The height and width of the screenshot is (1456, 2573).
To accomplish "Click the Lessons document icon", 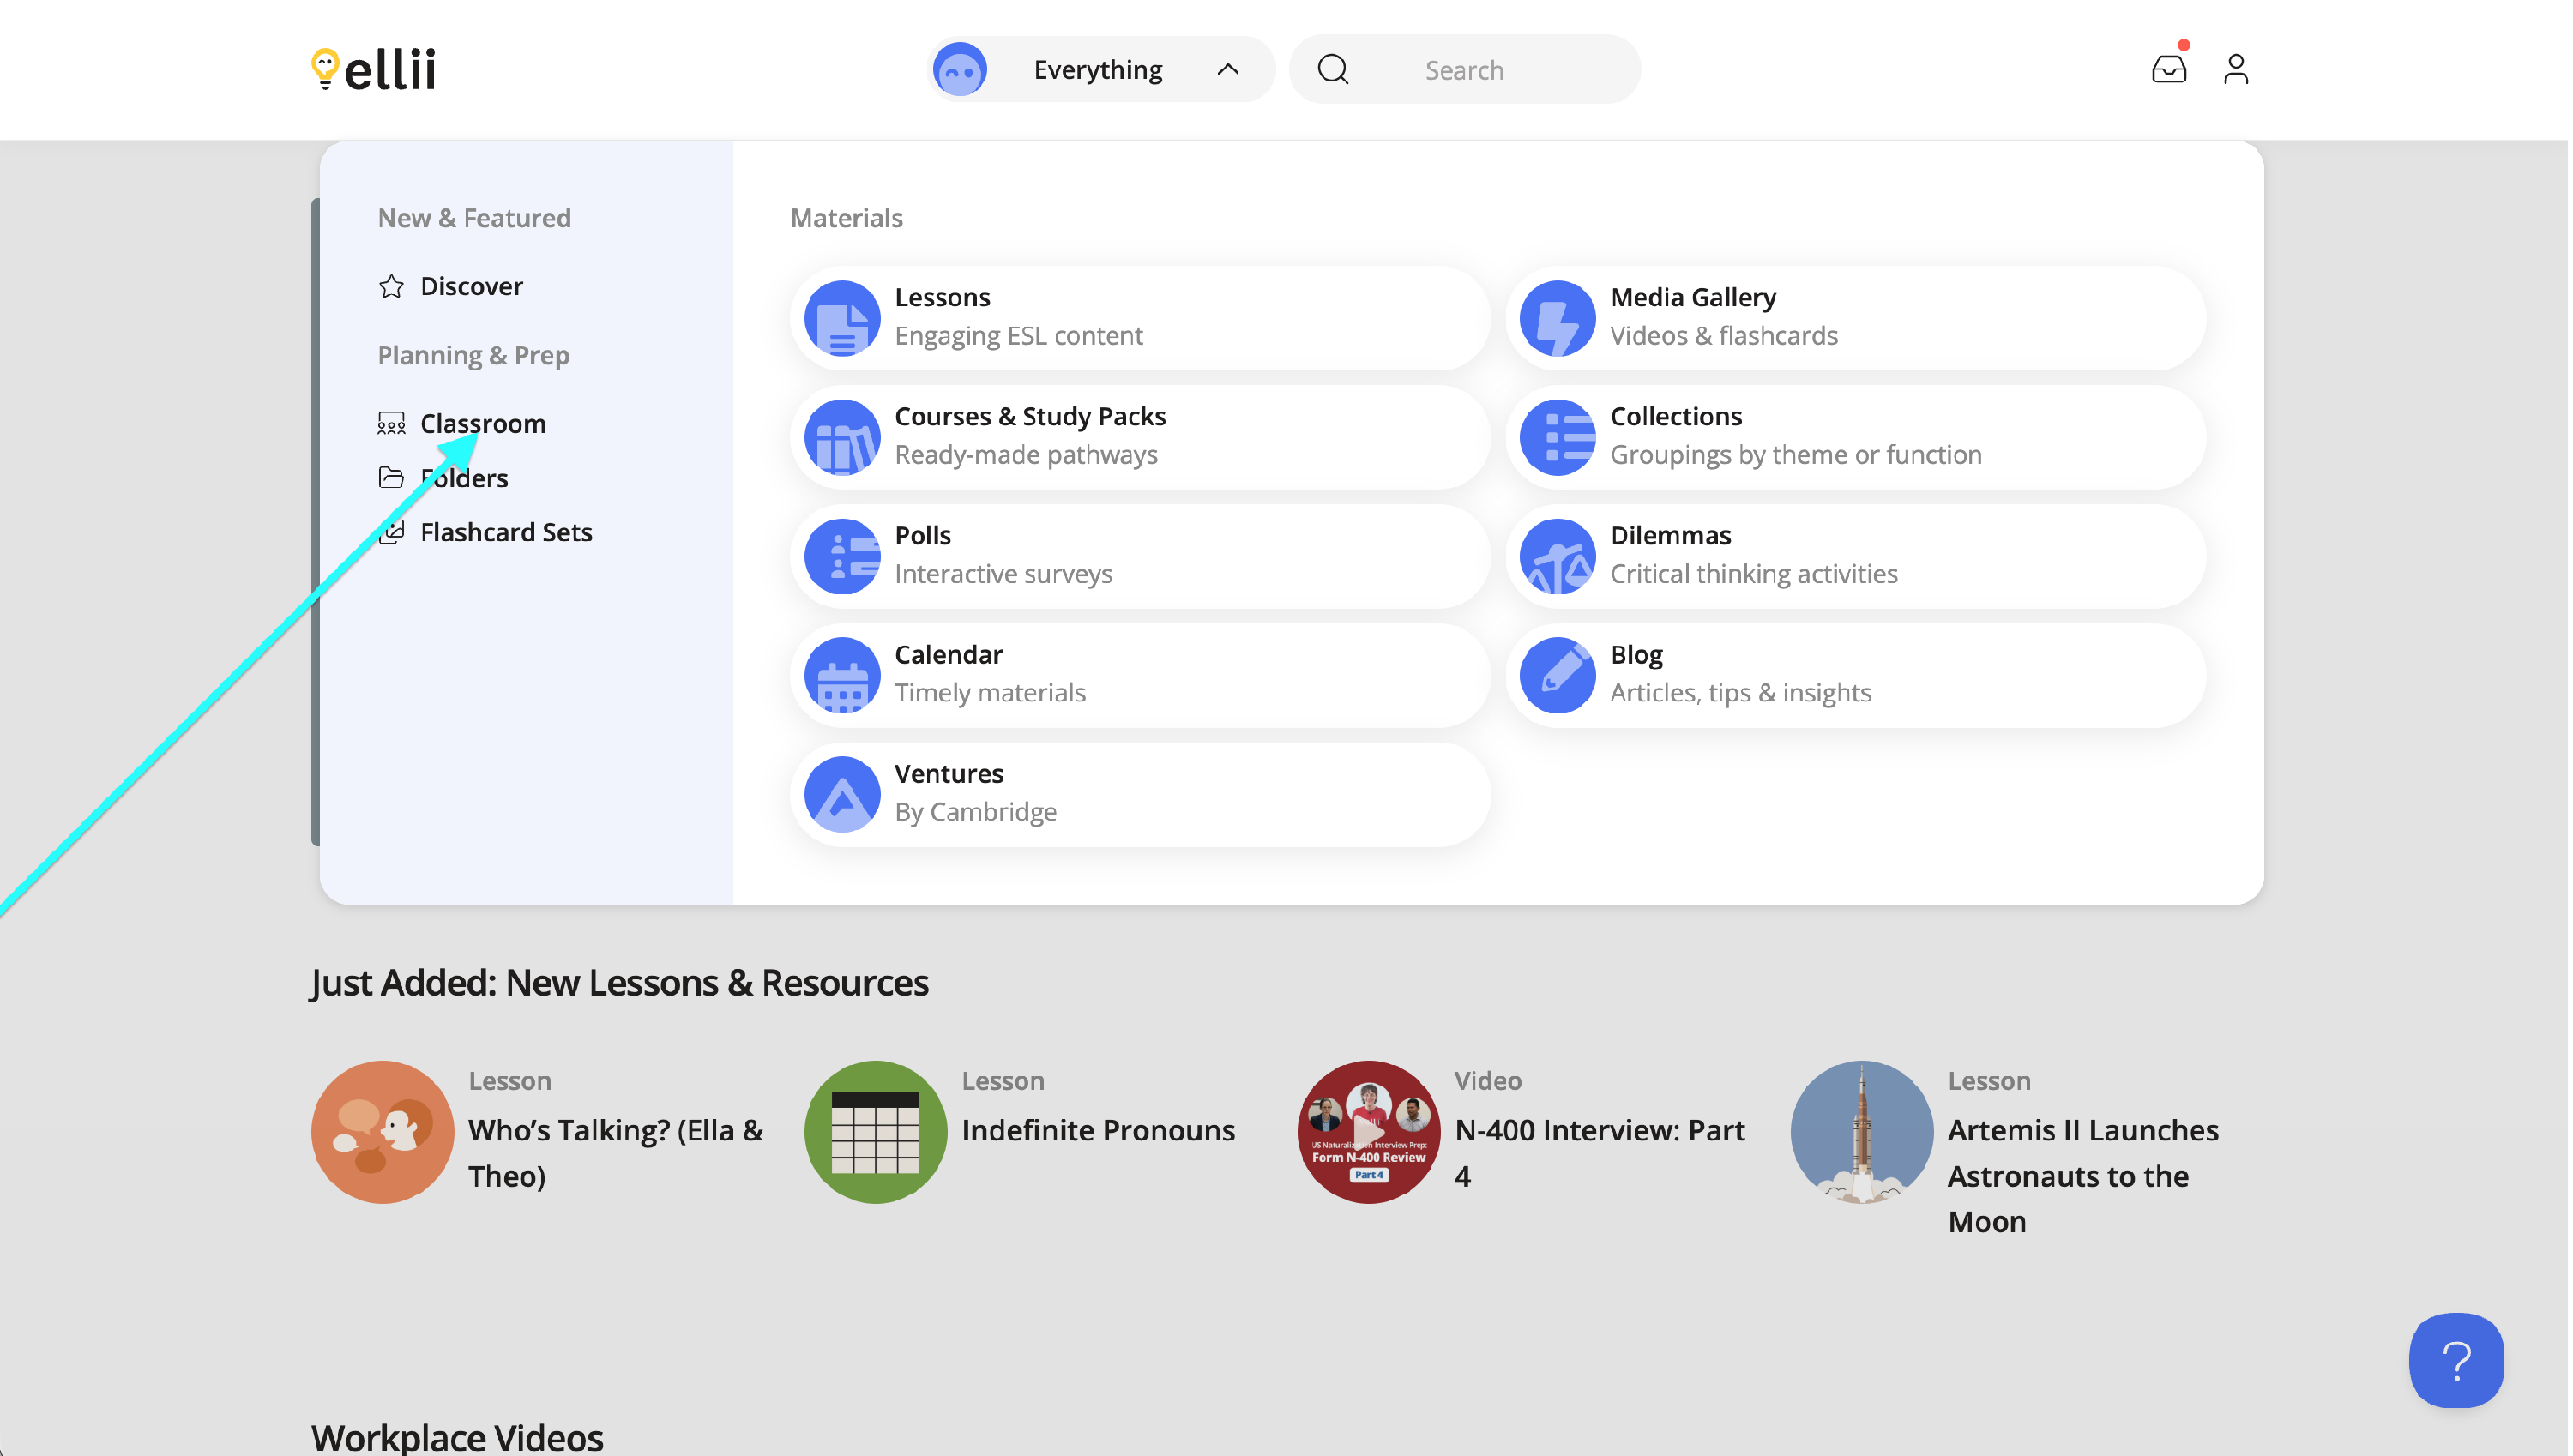I will tap(843, 319).
